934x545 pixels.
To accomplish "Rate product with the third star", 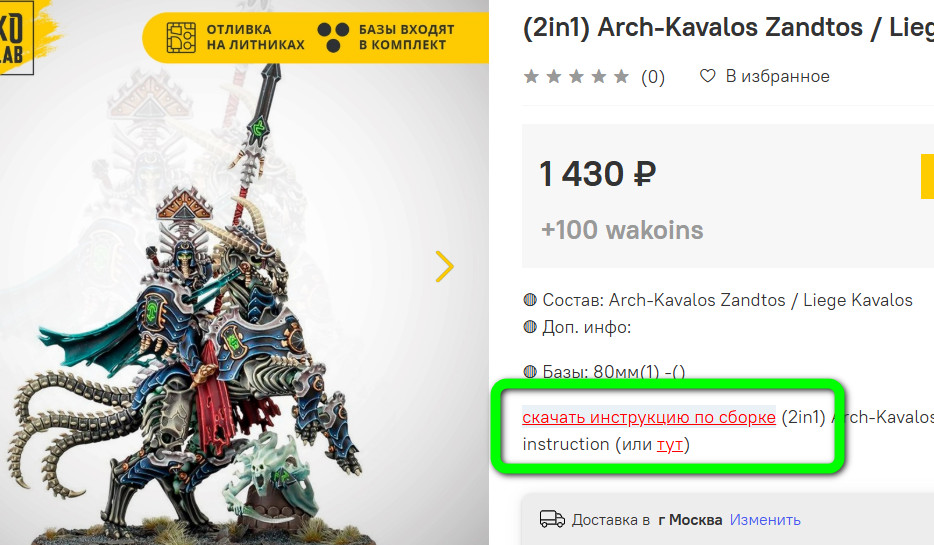I will [x=577, y=76].
